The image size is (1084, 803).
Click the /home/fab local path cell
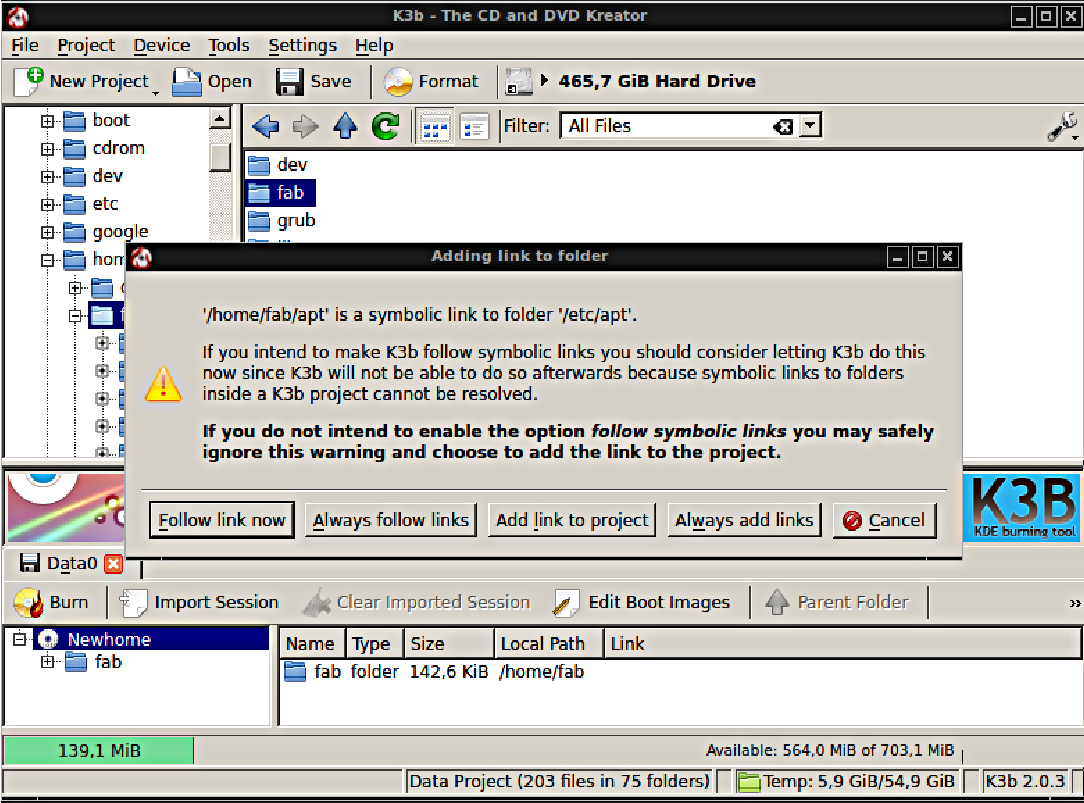click(541, 672)
